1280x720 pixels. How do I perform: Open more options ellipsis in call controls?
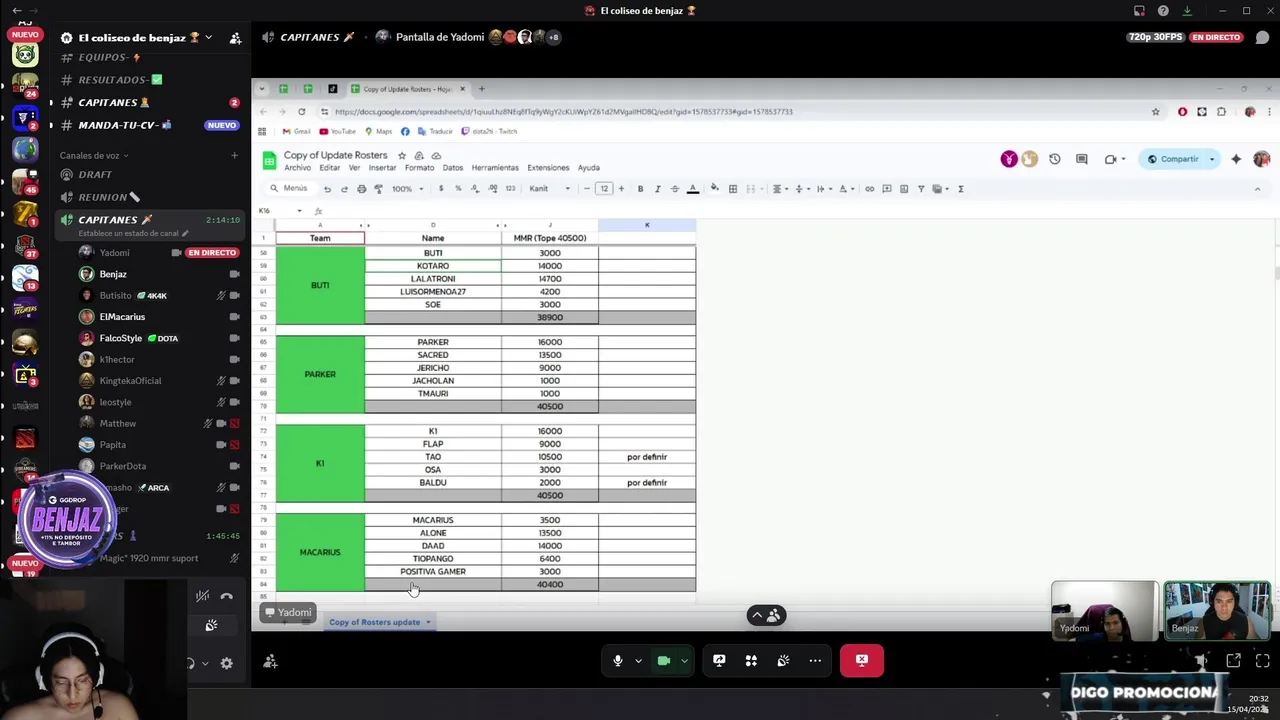(815, 660)
